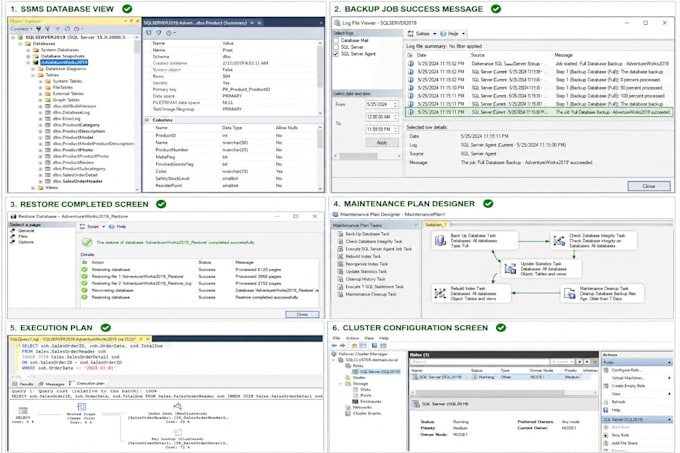
Task: Click Maintenance Cleanup Task toolbox icon
Action: coord(340,294)
